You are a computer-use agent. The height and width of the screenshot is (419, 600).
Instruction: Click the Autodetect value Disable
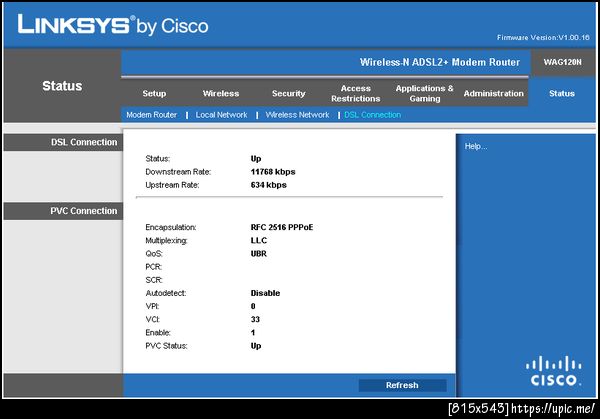[265, 293]
